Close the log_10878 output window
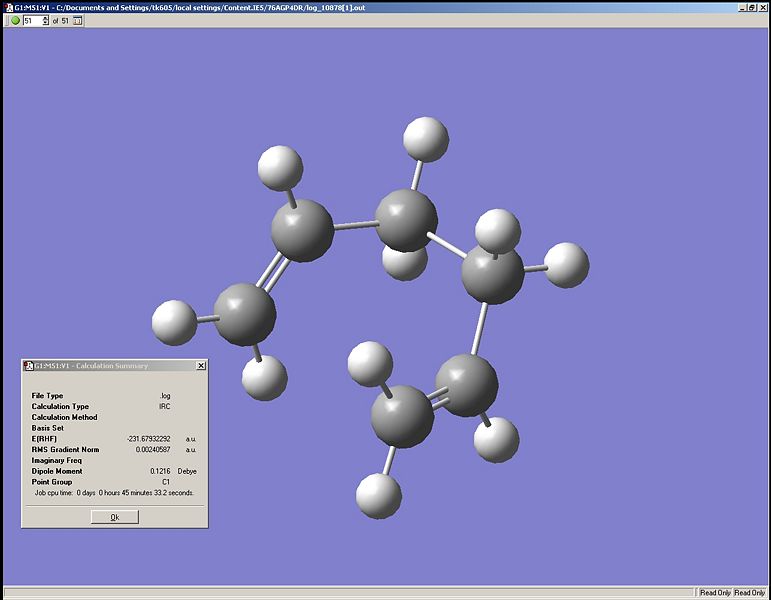 point(761,7)
